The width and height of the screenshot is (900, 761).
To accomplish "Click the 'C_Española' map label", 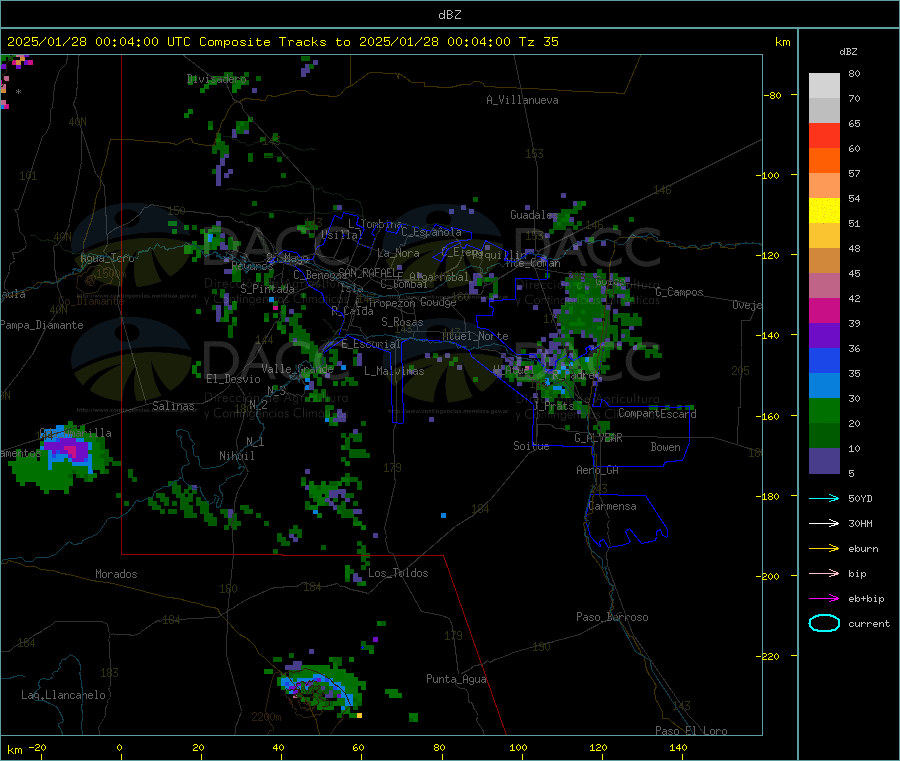I will pos(431,232).
